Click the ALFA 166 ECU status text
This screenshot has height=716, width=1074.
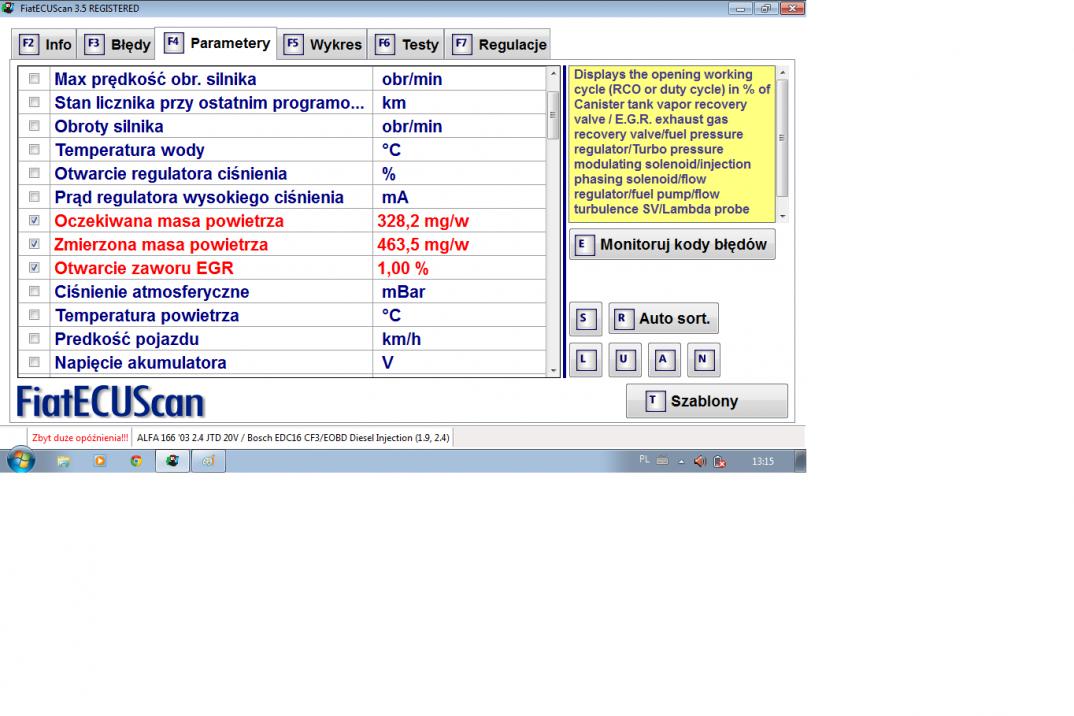pyautogui.click(x=293, y=438)
